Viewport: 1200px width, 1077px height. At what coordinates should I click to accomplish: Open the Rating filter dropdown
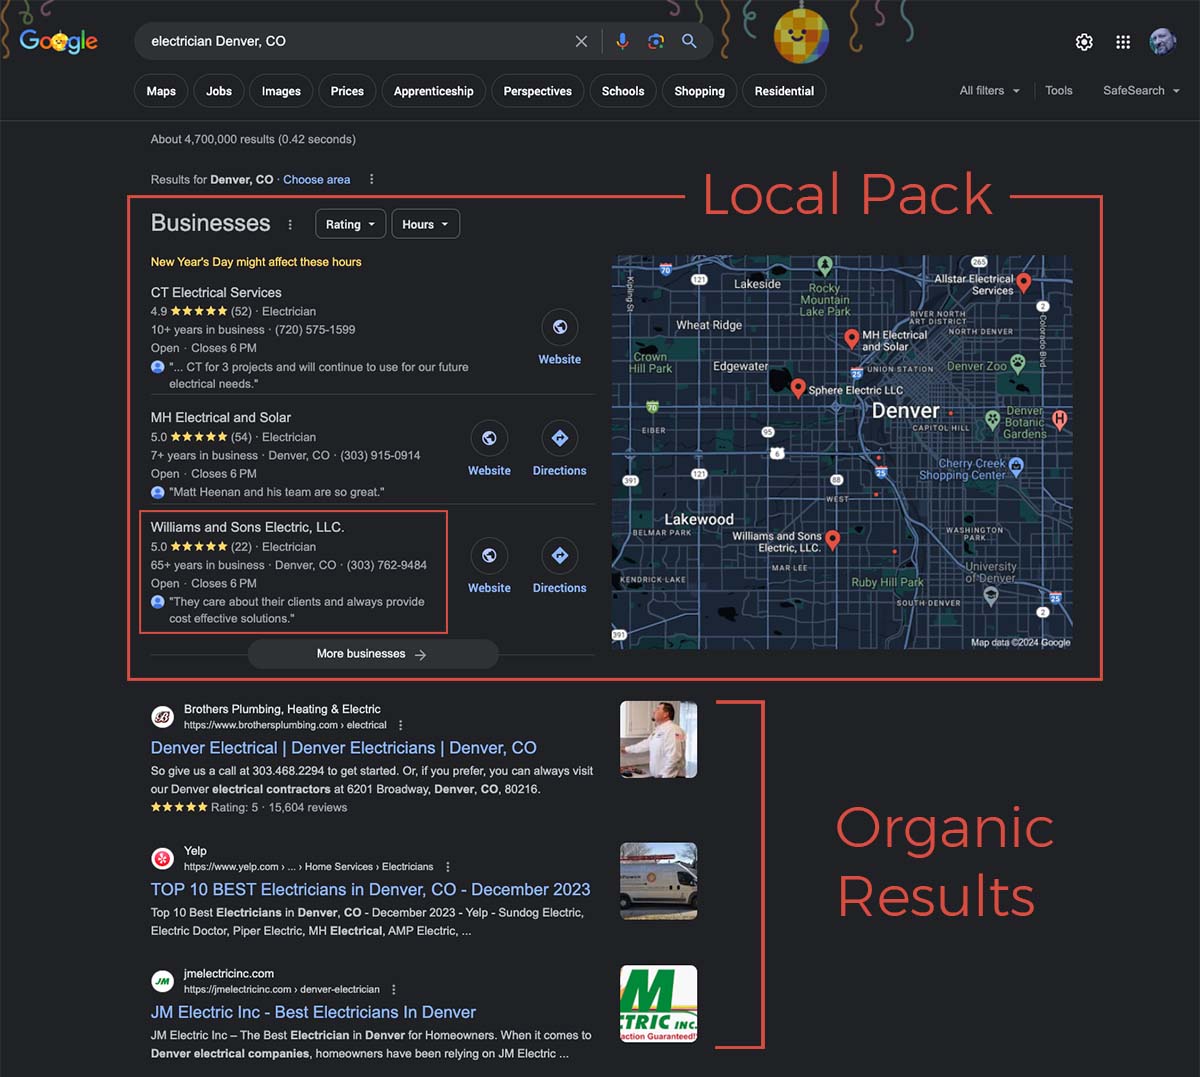coord(349,224)
